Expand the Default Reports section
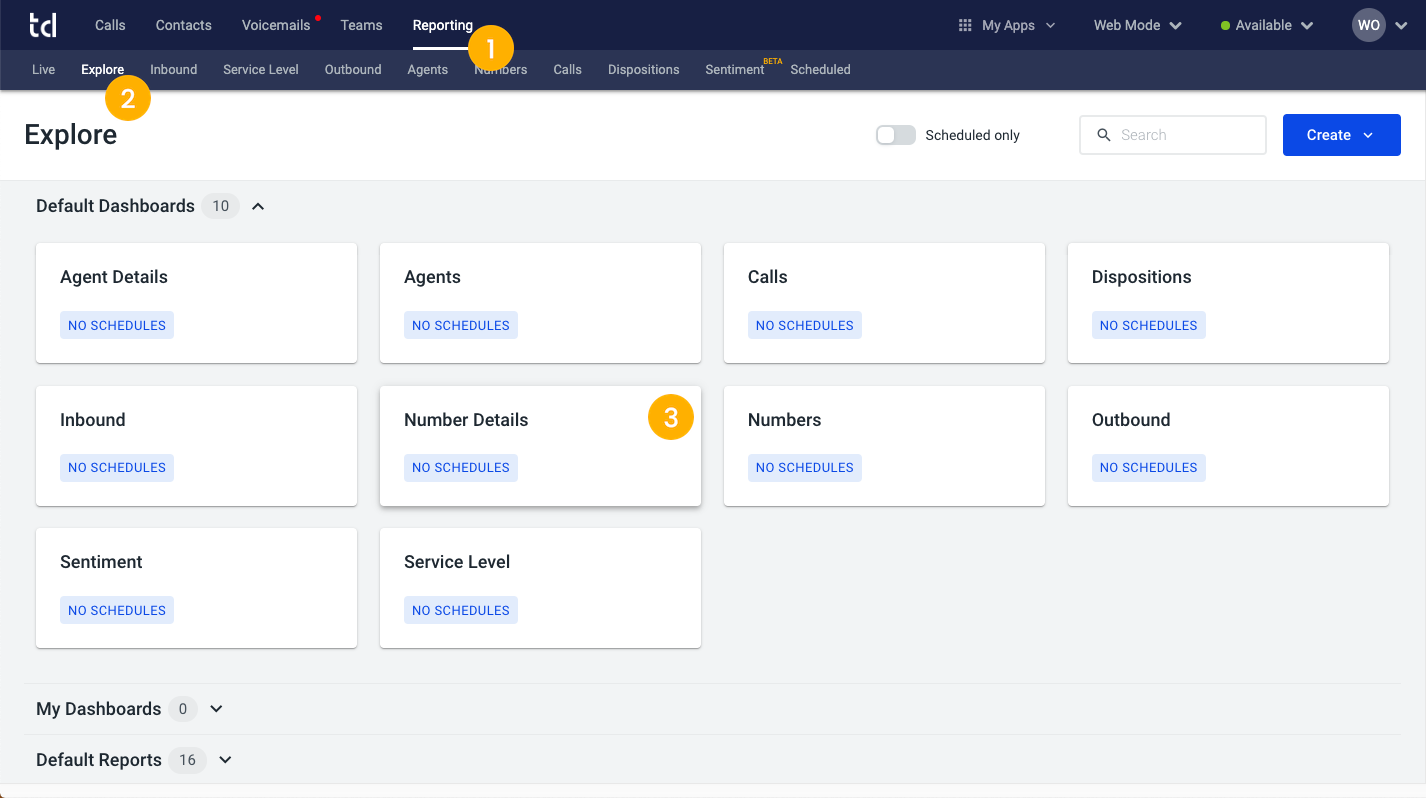The image size is (1426, 798). (225, 760)
